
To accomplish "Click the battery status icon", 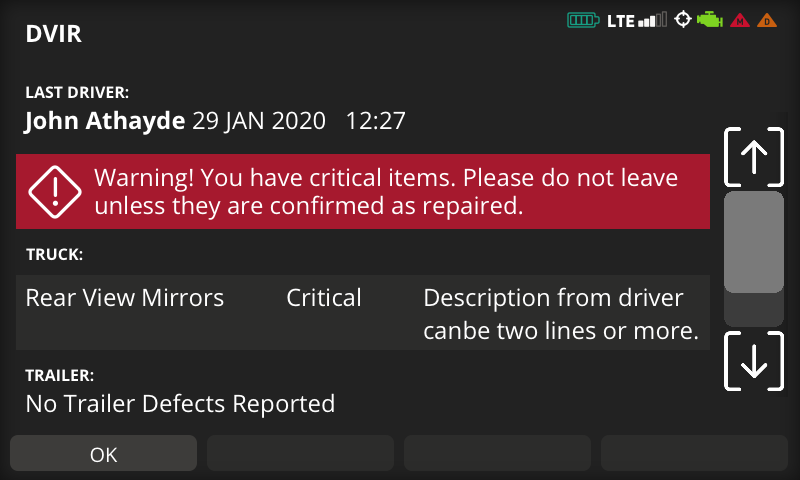I will tap(584, 20).
